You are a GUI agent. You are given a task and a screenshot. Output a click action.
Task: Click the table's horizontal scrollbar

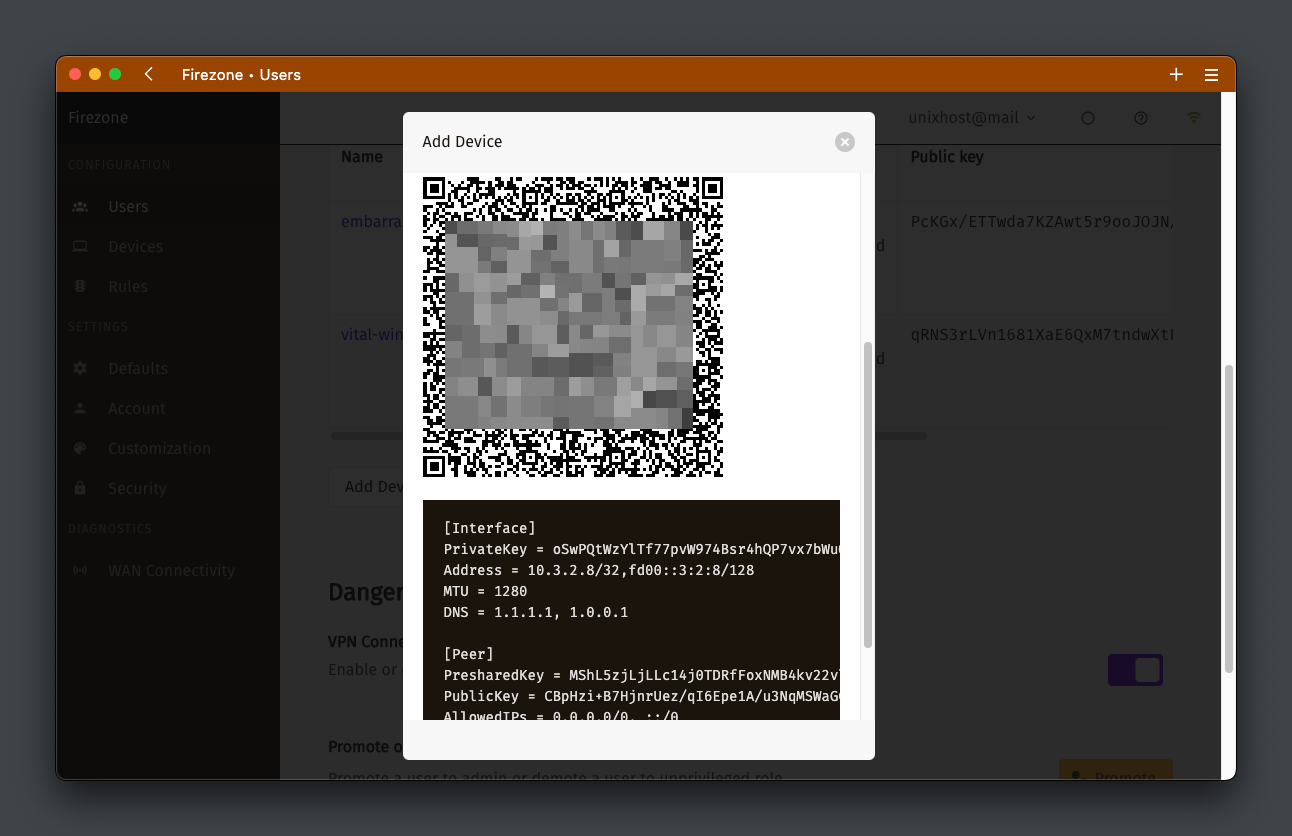(x=900, y=436)
